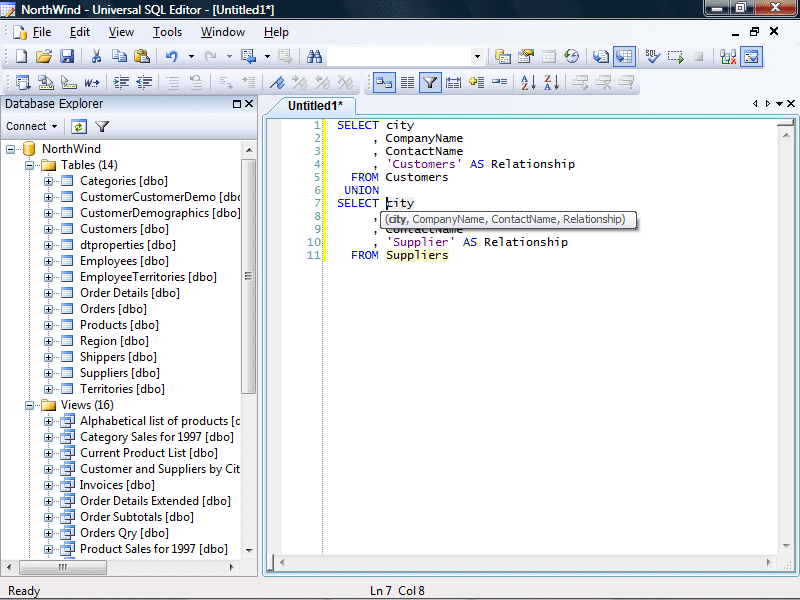Click the word wrap 'W' arrow icon
800x600 pixels.
(92, 82)
